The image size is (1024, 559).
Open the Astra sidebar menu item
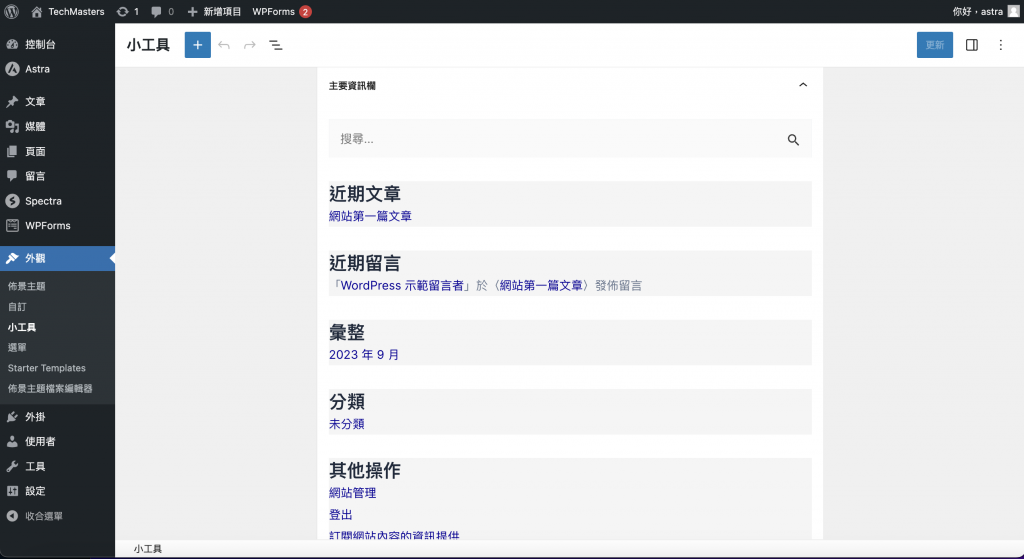coord(57,69)
